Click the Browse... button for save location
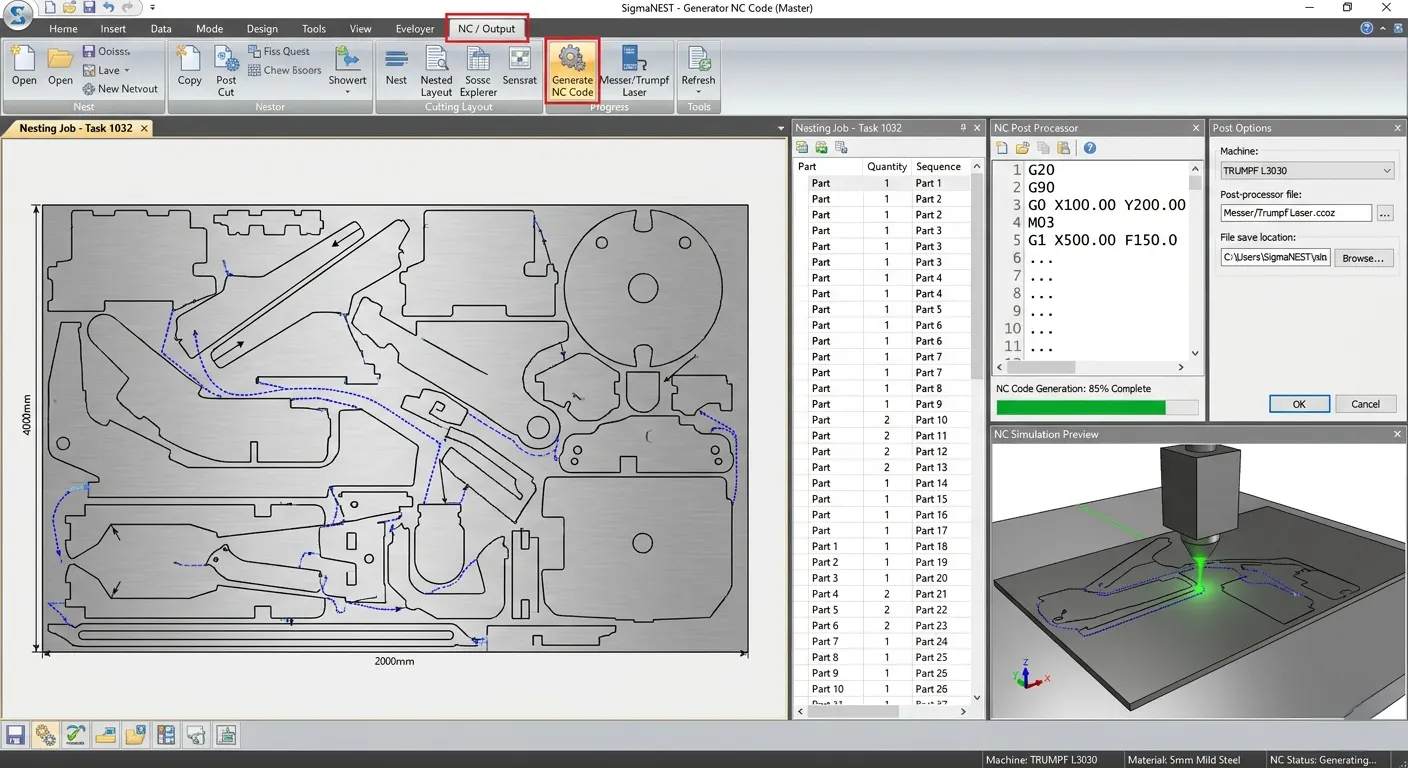The width and height of the screenshot is (1408, 768). tap(1364, 258)
